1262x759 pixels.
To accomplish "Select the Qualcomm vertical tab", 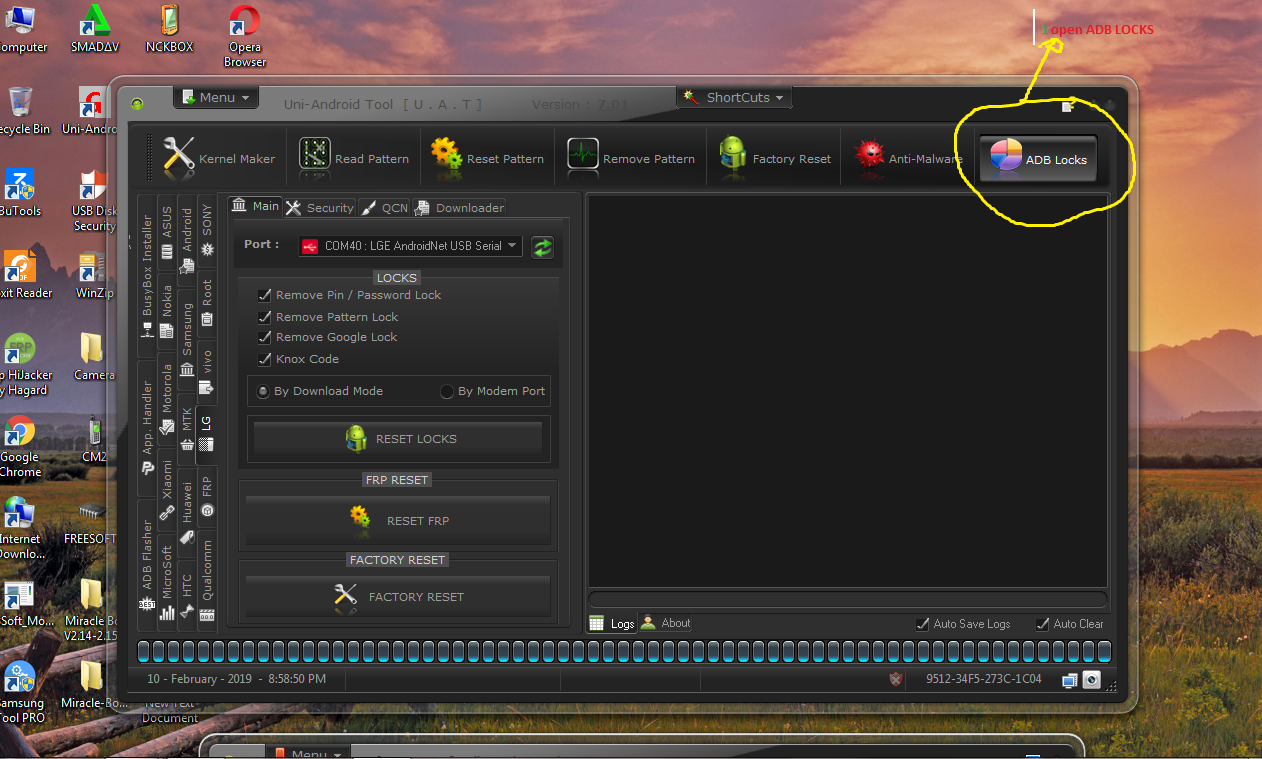I will click(x=207, y=581).
